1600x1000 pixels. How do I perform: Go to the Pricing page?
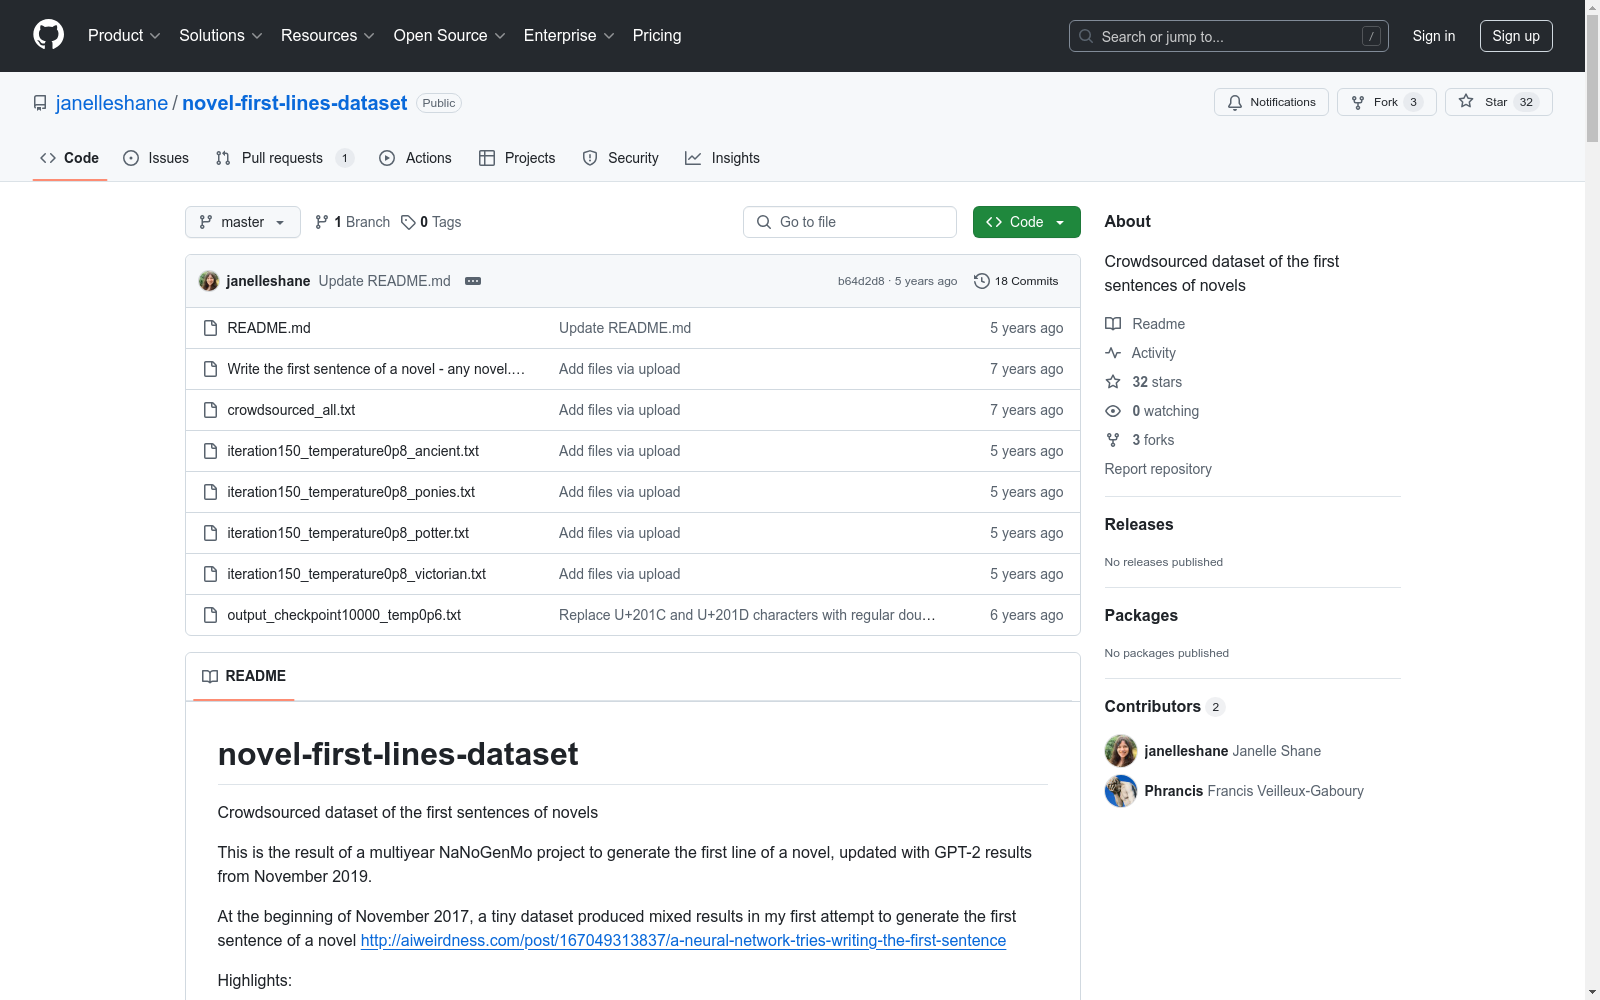coord(657,35)
